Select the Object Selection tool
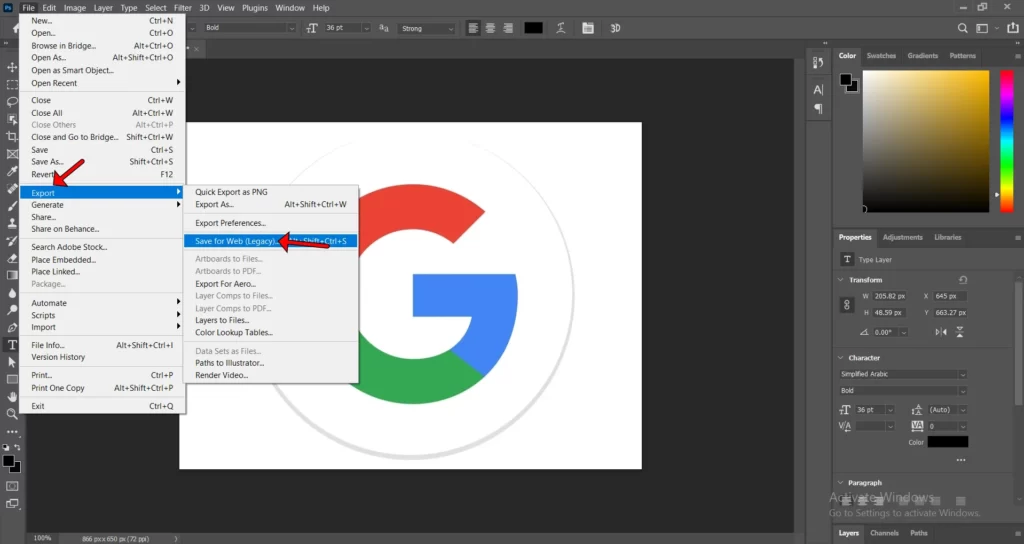 (x=12, y=120)
